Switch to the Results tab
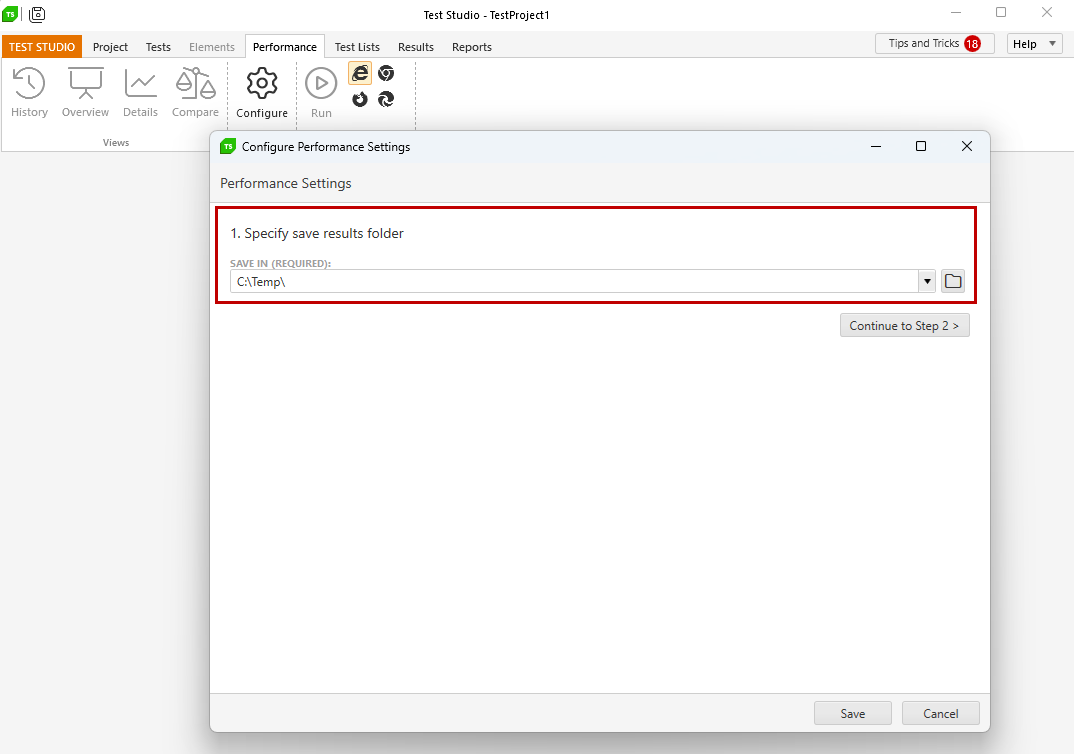 [416, 47]
